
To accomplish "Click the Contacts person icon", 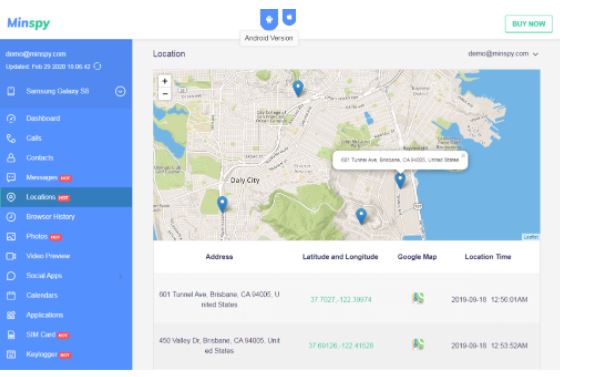I will 11,158.
